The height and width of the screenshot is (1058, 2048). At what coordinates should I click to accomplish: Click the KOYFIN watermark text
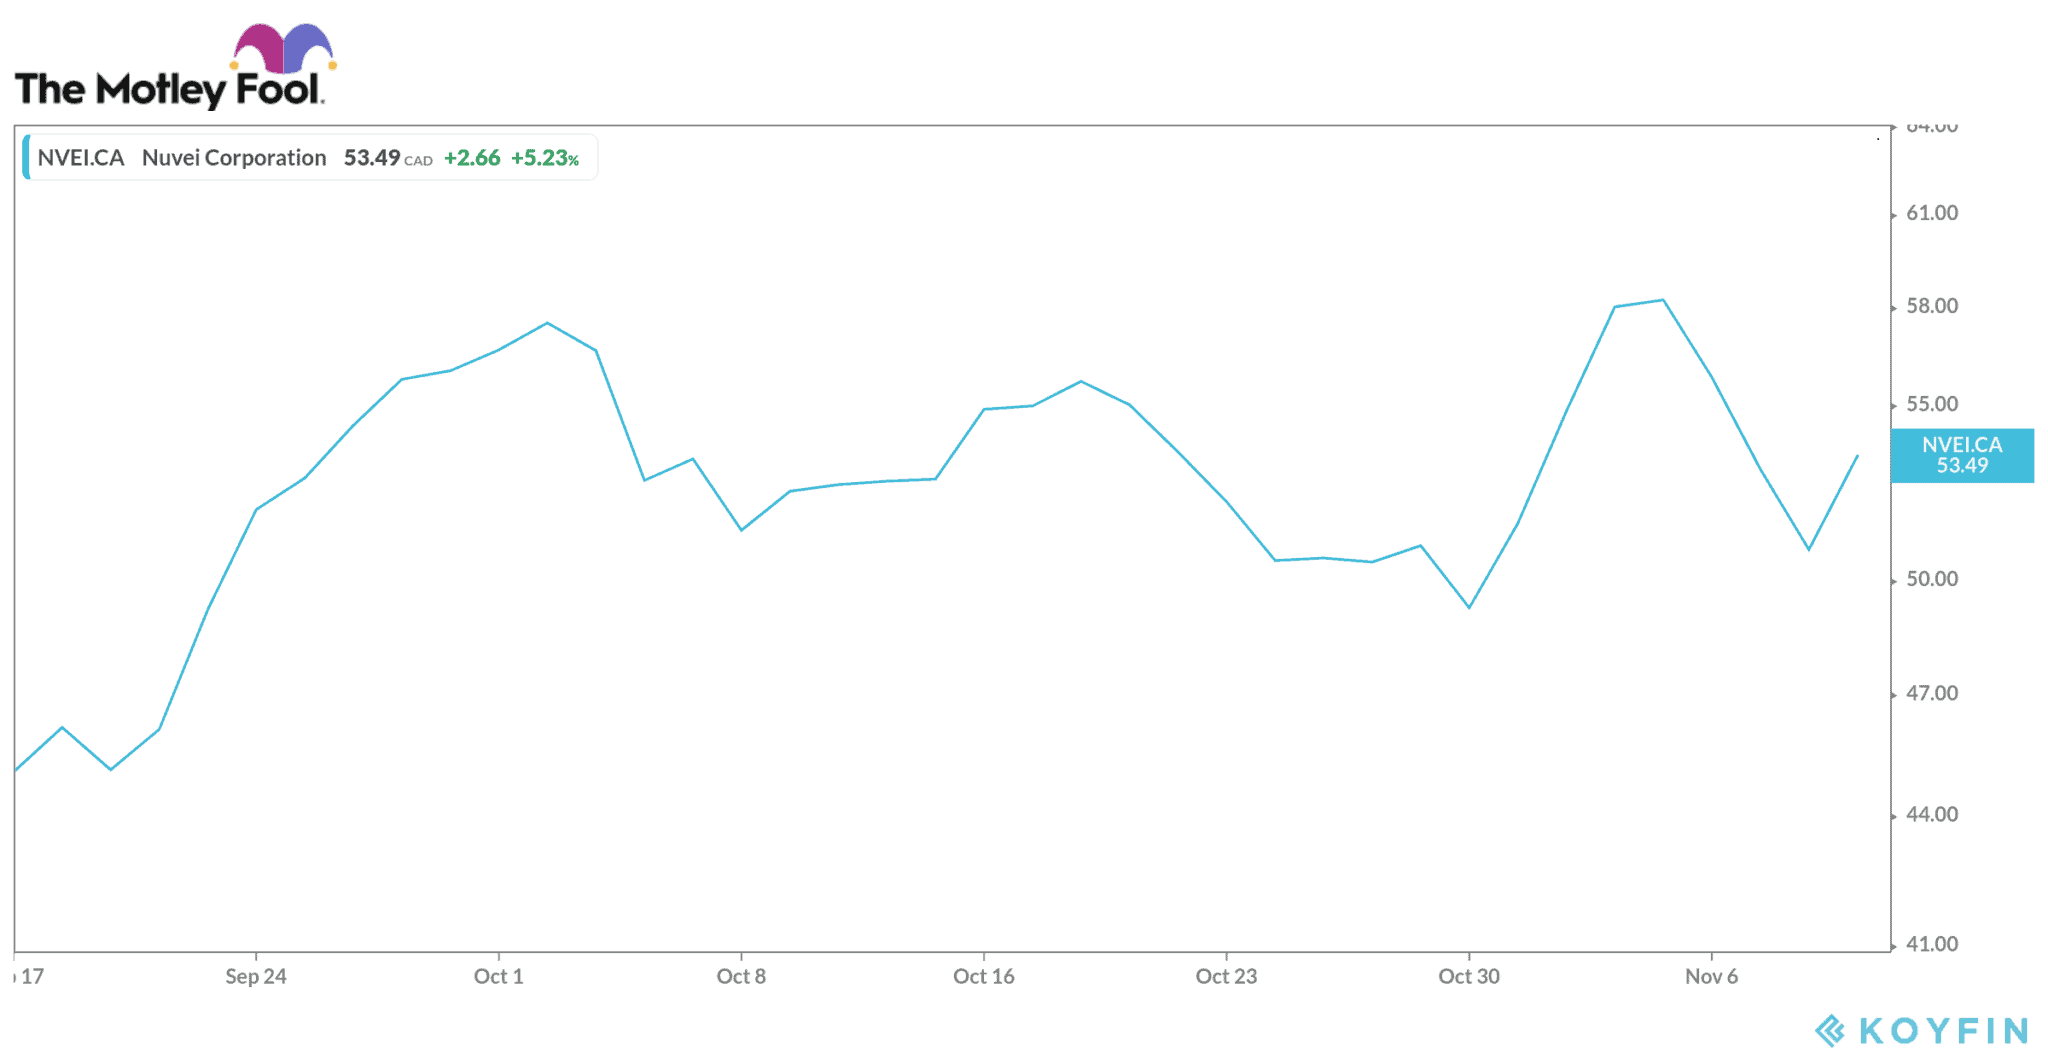[1943, 1030]
